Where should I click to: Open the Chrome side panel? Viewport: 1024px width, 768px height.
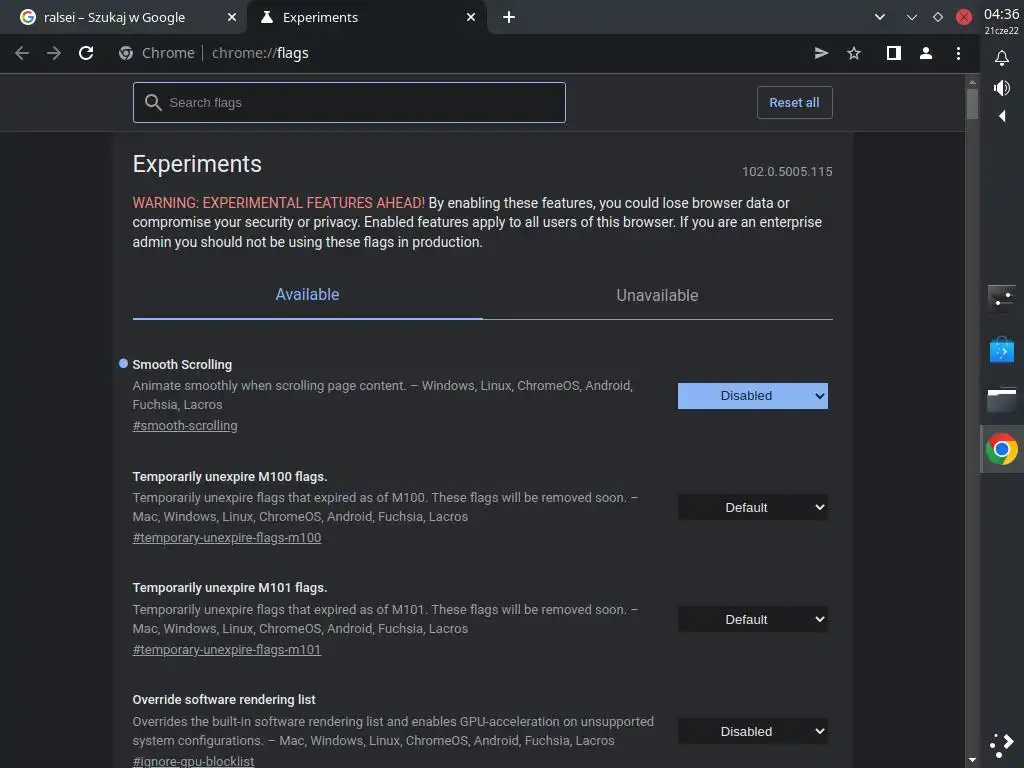893,53
